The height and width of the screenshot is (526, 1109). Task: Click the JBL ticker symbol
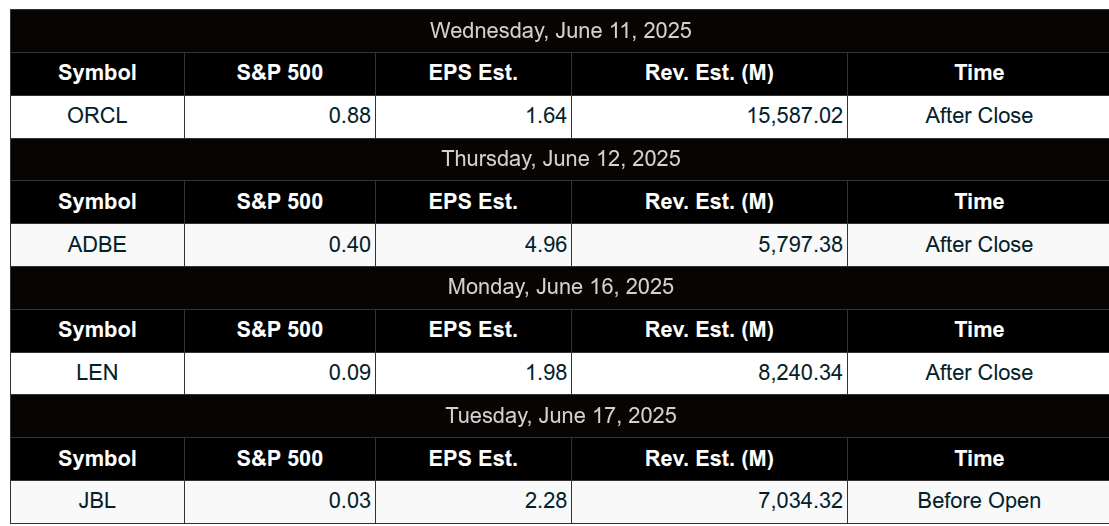pyautogui.click(x=97, y=501)
